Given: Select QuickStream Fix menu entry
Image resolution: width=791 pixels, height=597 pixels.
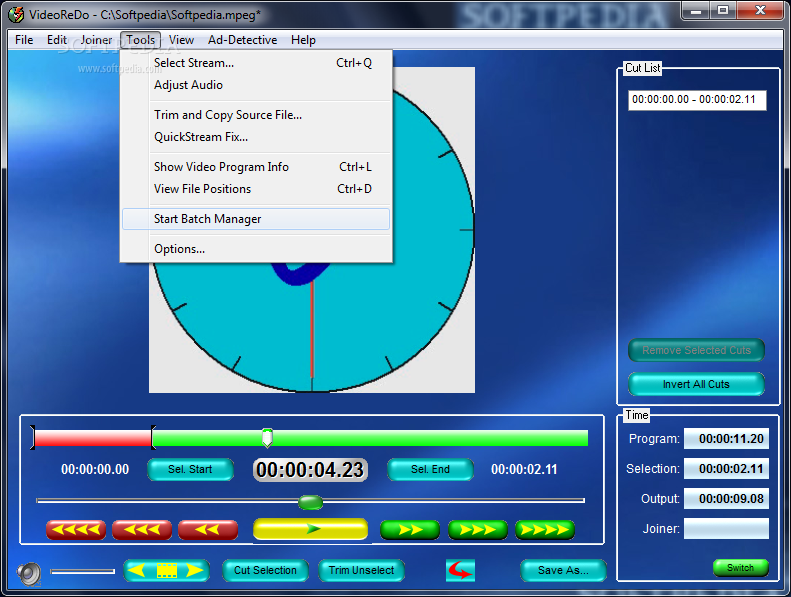Looking at the screenshot, I should [x=256, y=137].
